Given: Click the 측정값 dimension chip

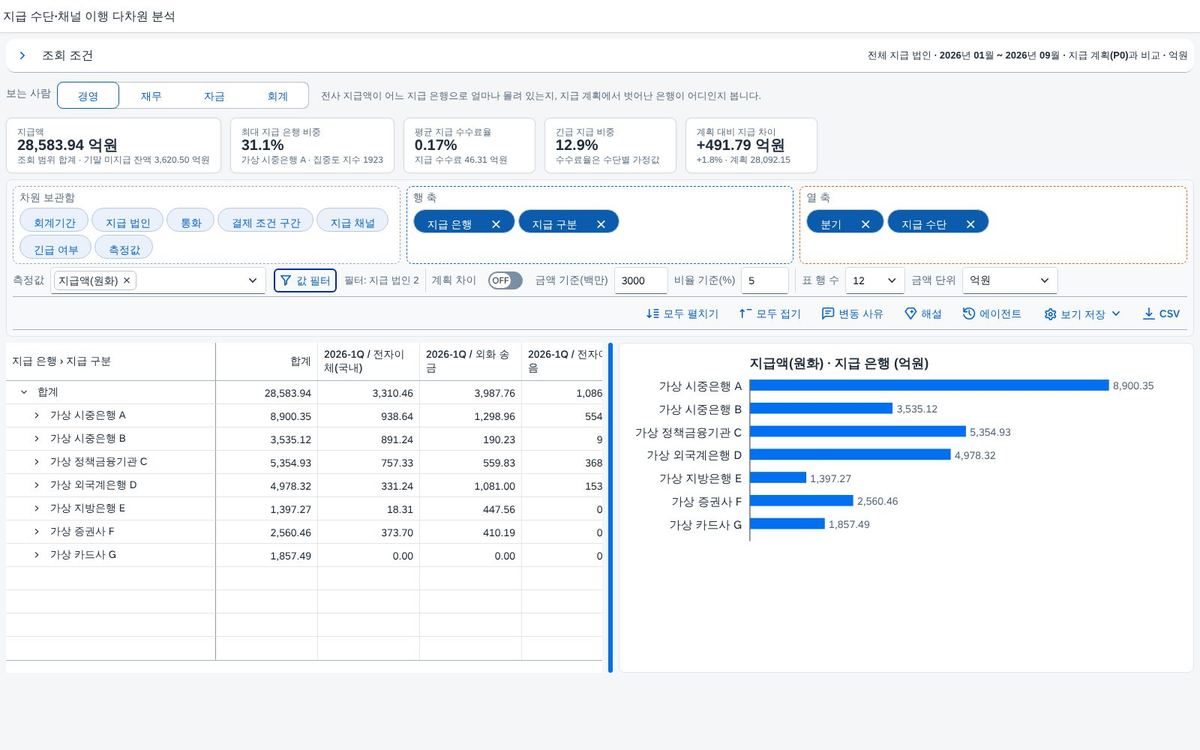Looking at the screenshot, I should click(123, 250).
